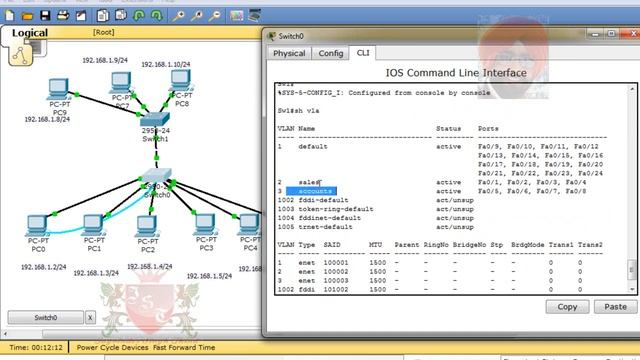640x360 pixels.
Task: Select the PC0 computer icon
Action: tap(37, 226)
